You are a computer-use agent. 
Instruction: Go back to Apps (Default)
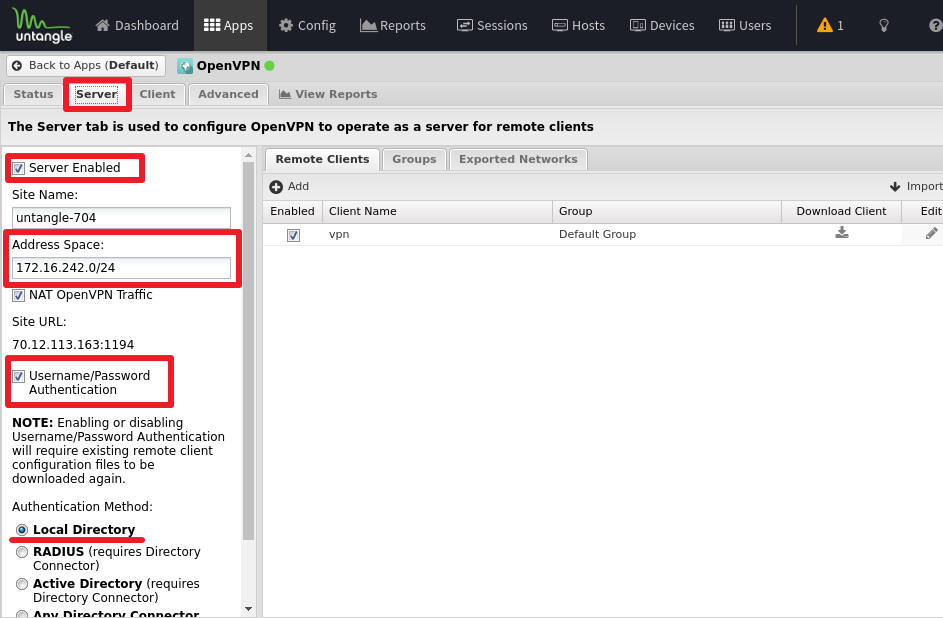coord(86,66)
